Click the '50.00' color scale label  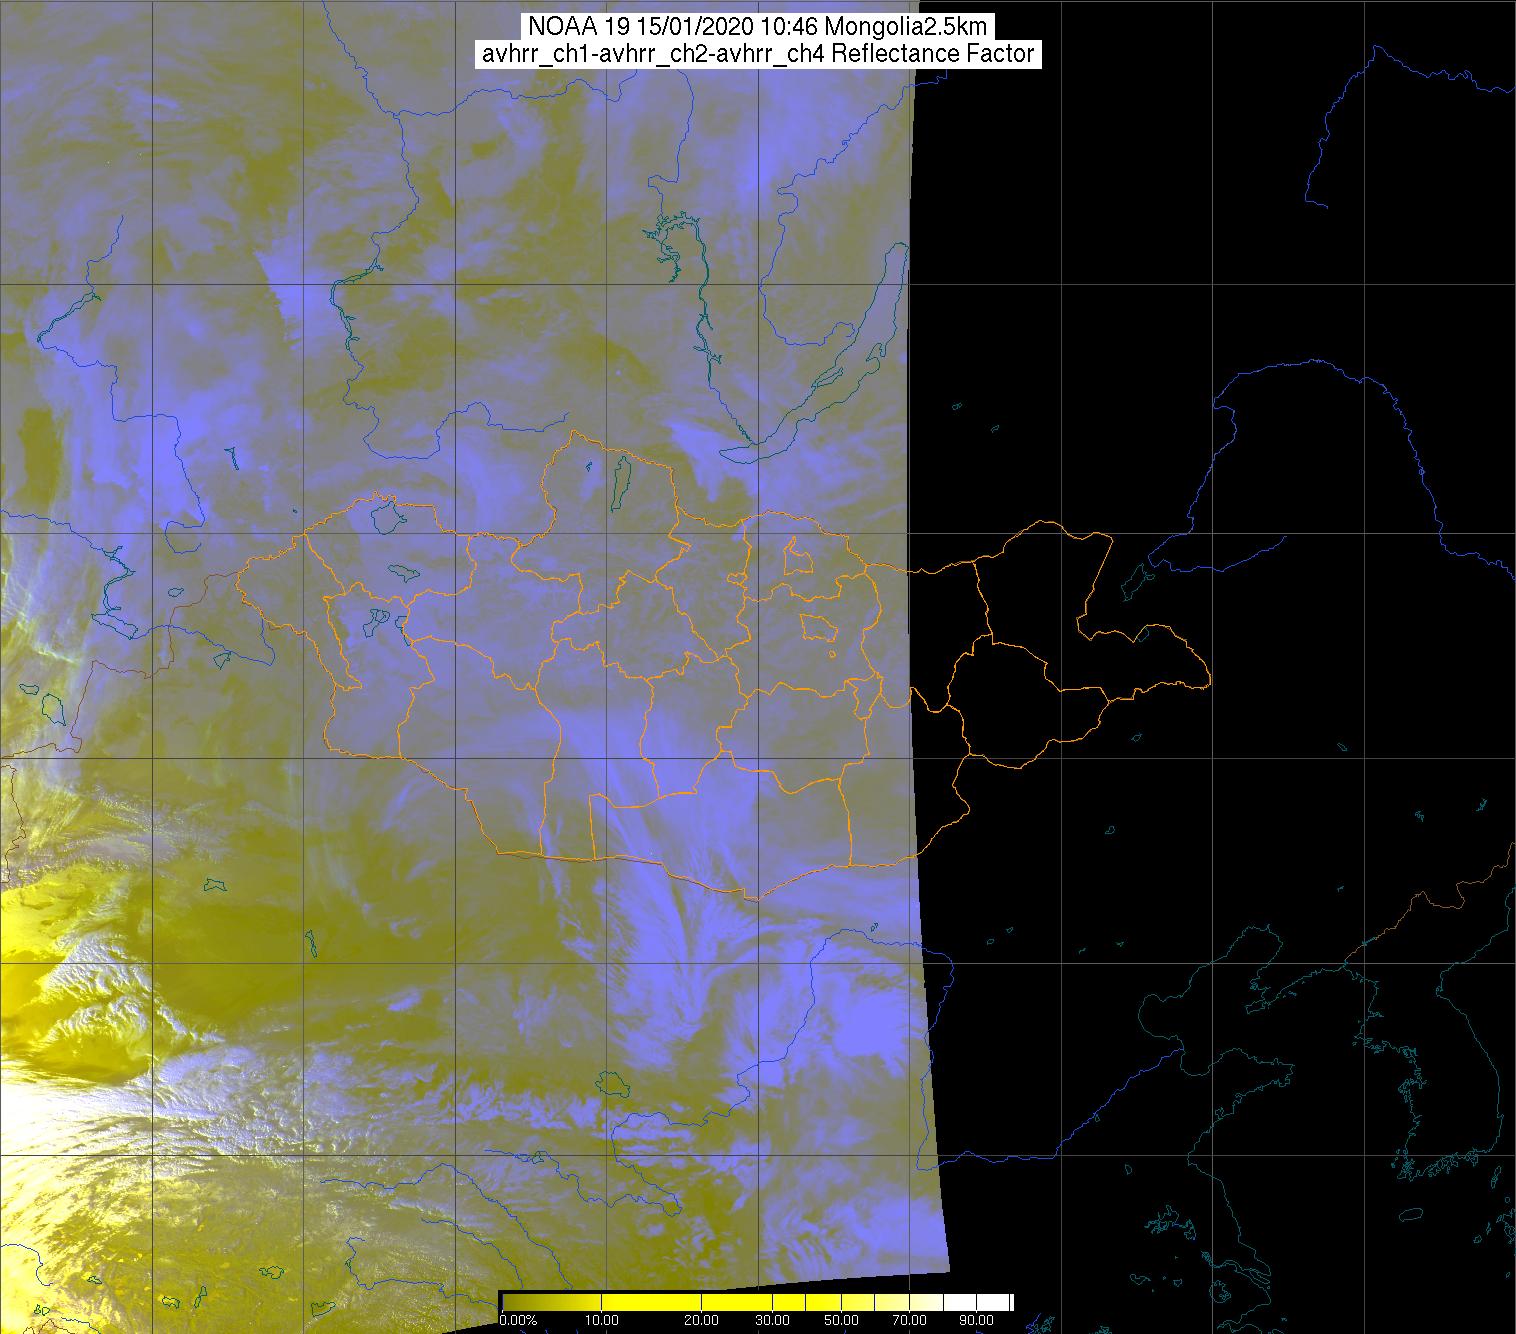tap(842, 1320)
